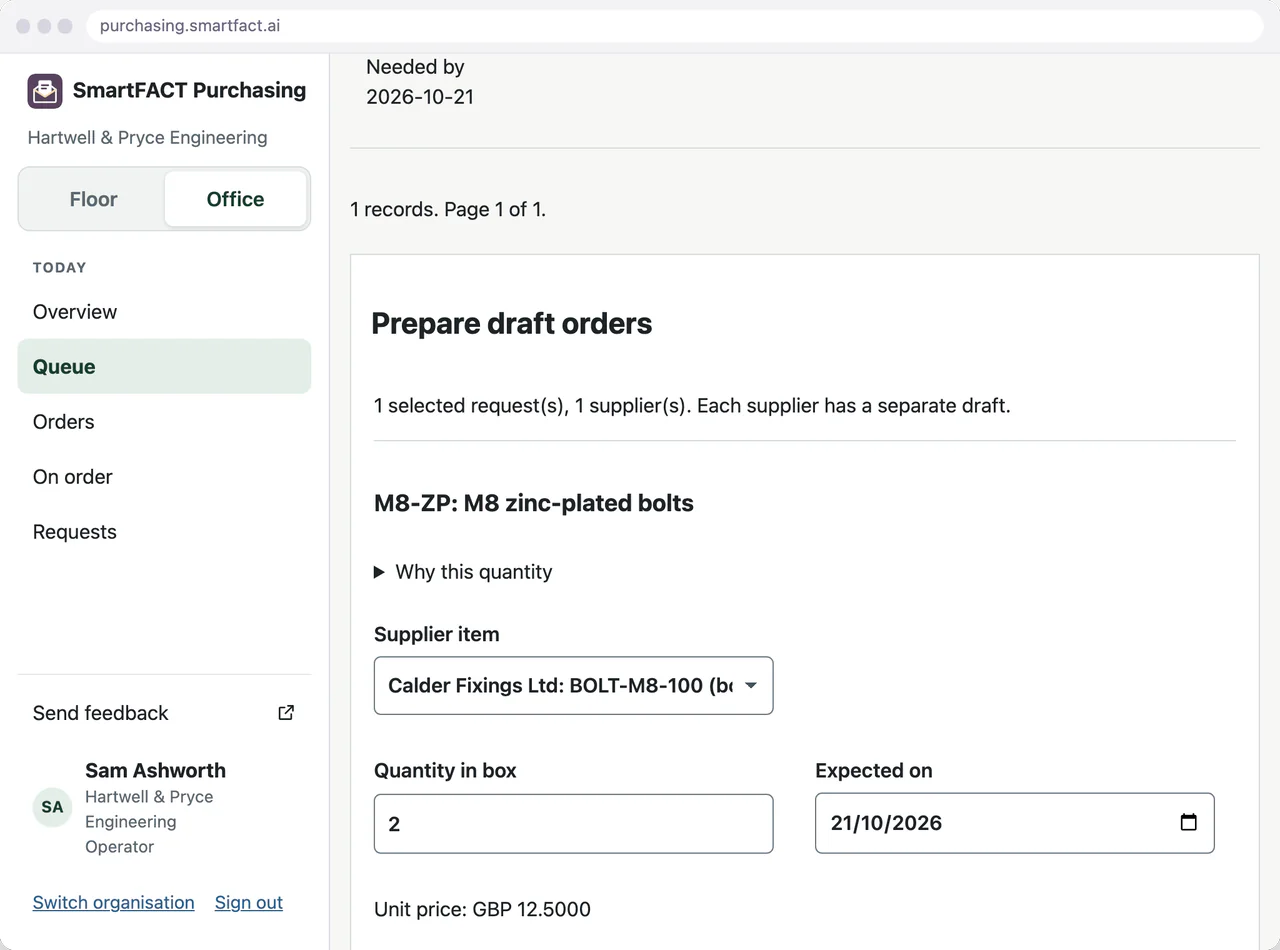Open the Supplier item dropdown
The image size is (1280, 950).
(573, 686)
